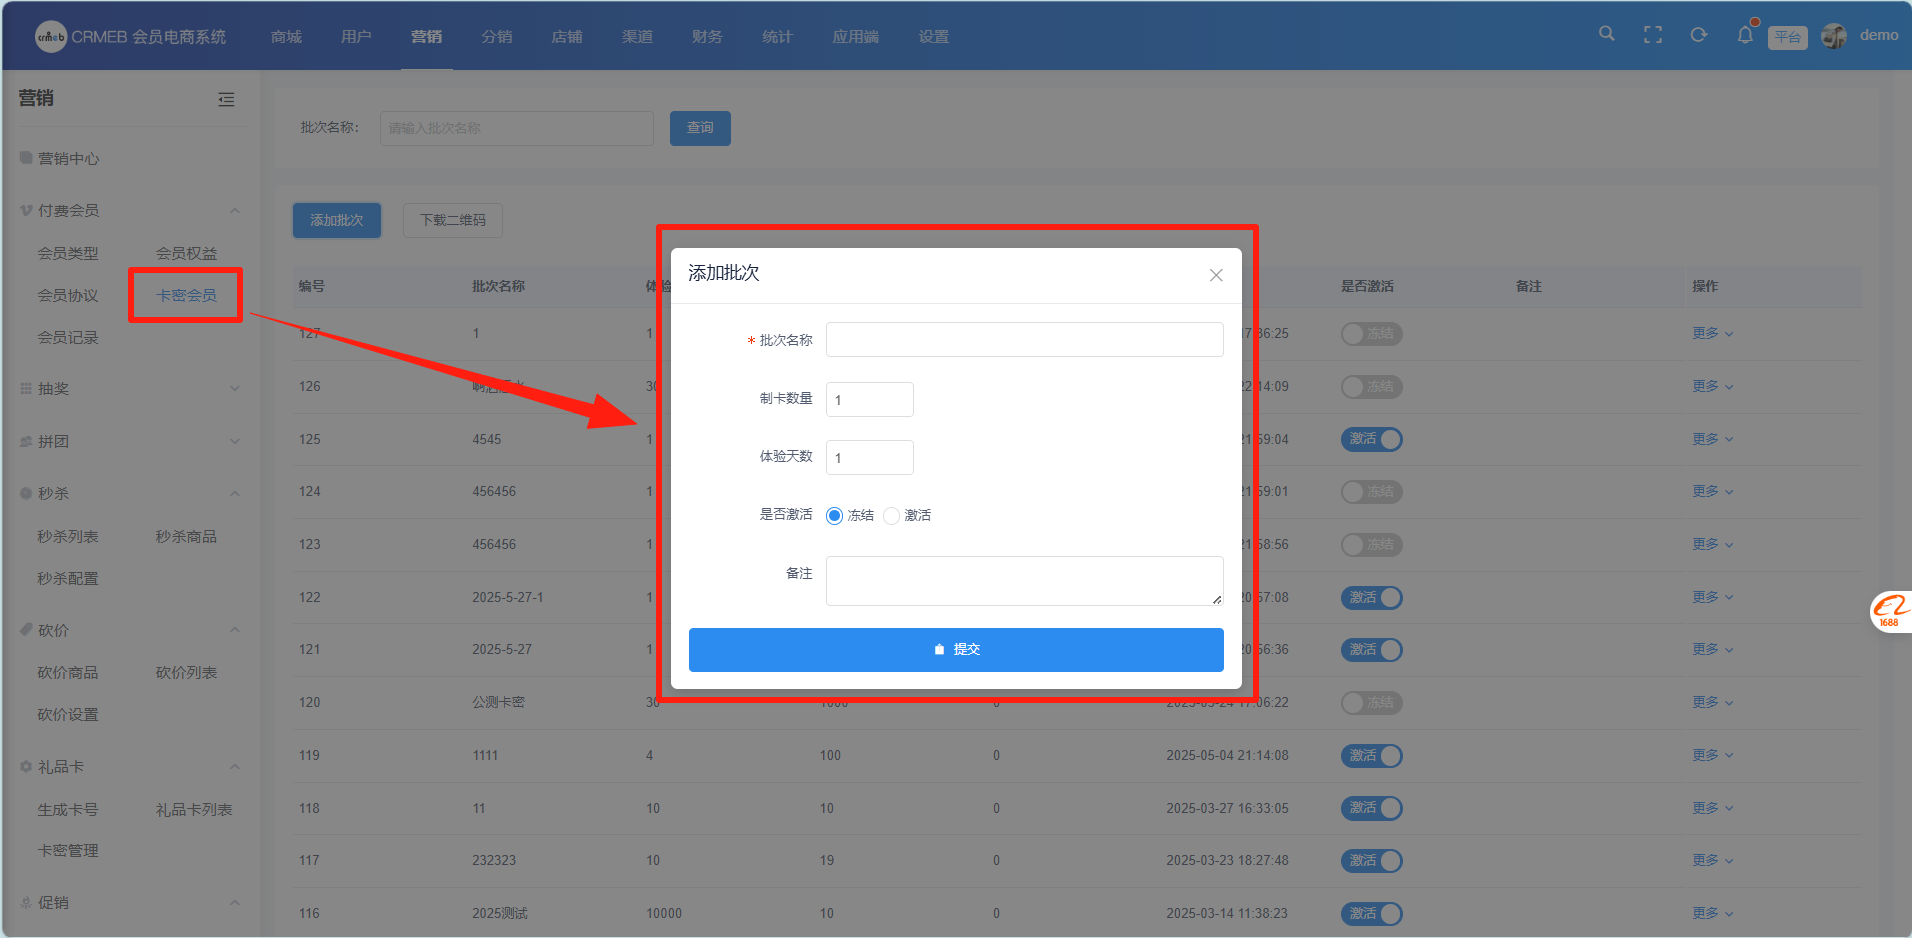Toggle activation switch for row 127

tap(1371, 334)
